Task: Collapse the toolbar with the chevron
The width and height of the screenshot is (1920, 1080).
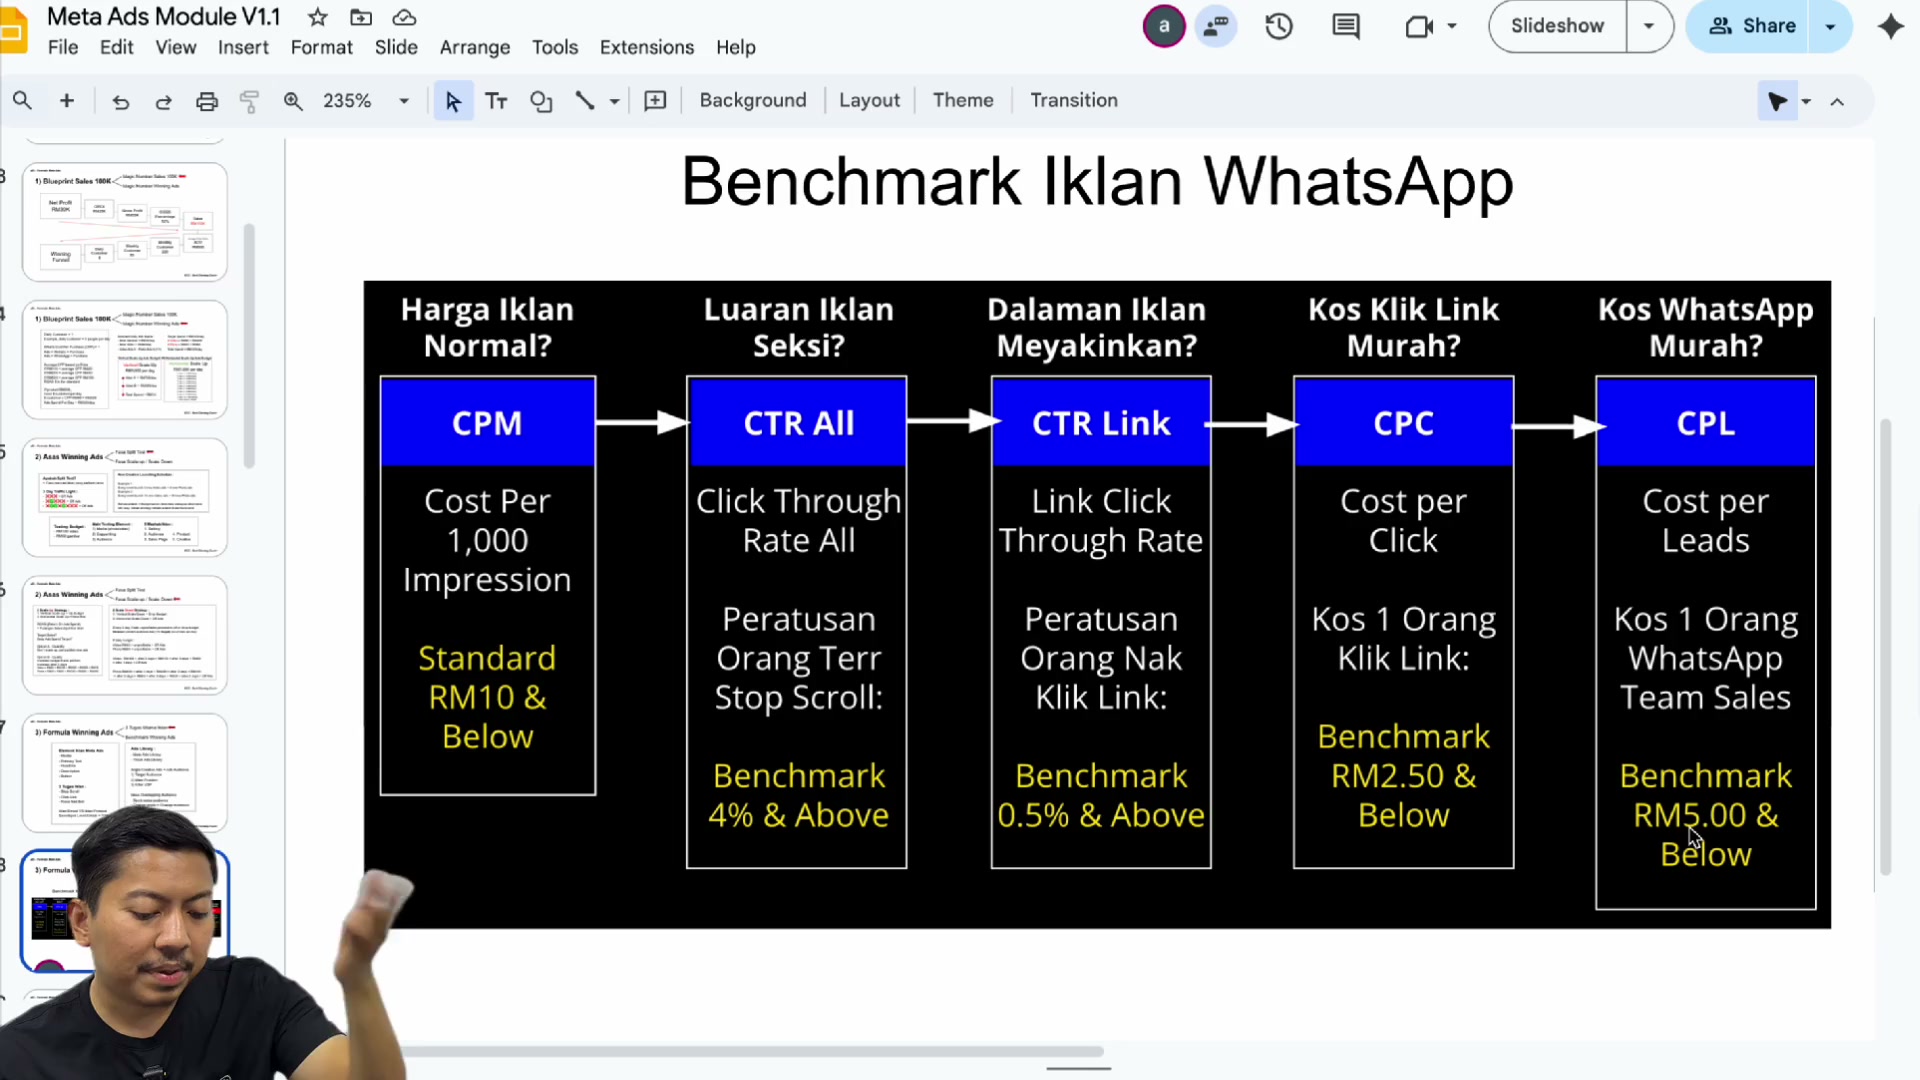Action: (1837, 101)
